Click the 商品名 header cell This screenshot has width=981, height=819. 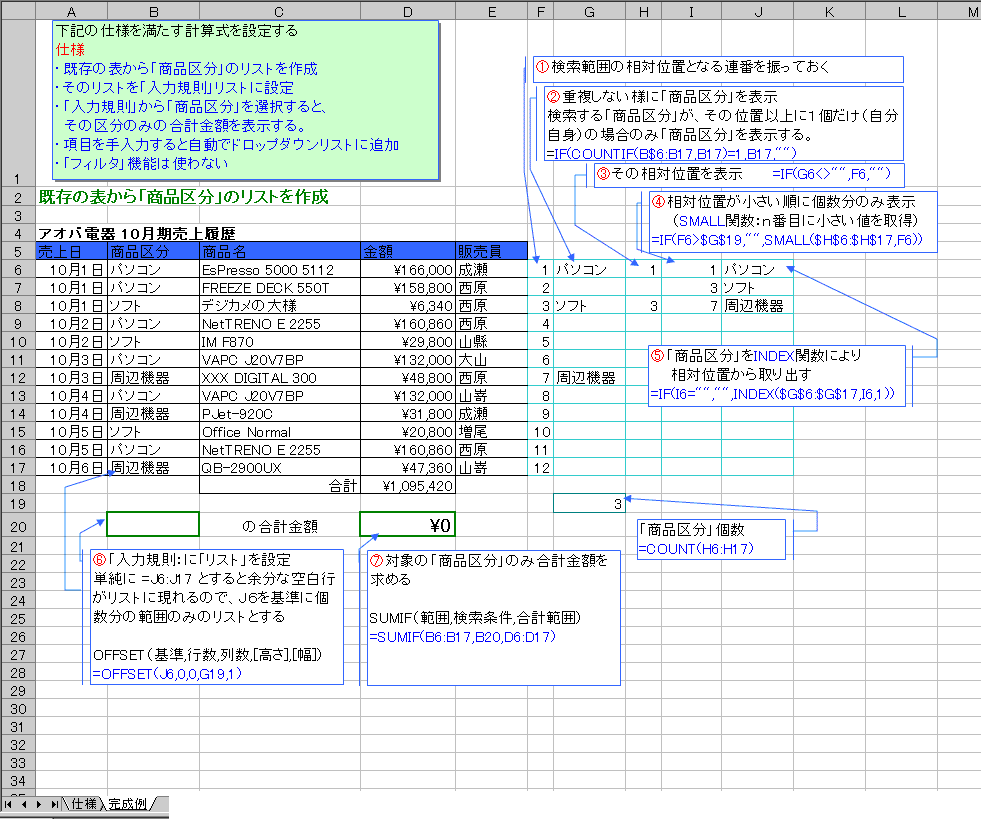pyautogui.click(x=280, y=252)
